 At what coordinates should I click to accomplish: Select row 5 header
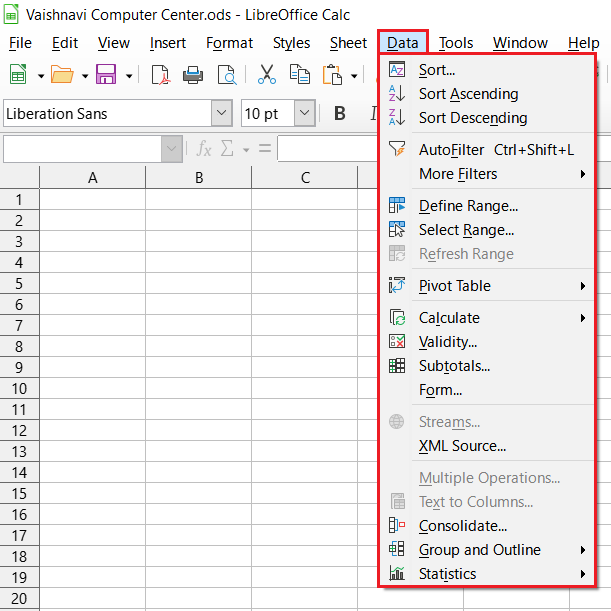click(x=19, y=283)
